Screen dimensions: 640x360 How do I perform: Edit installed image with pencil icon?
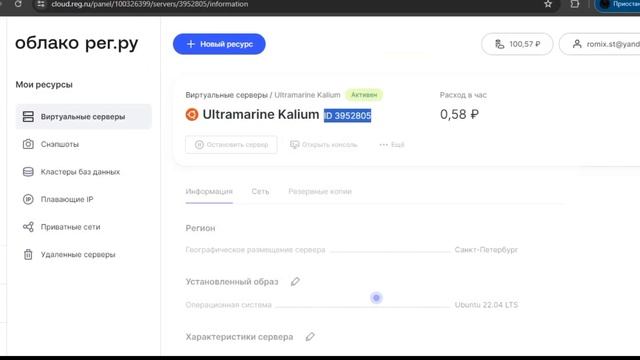point(295,282)
